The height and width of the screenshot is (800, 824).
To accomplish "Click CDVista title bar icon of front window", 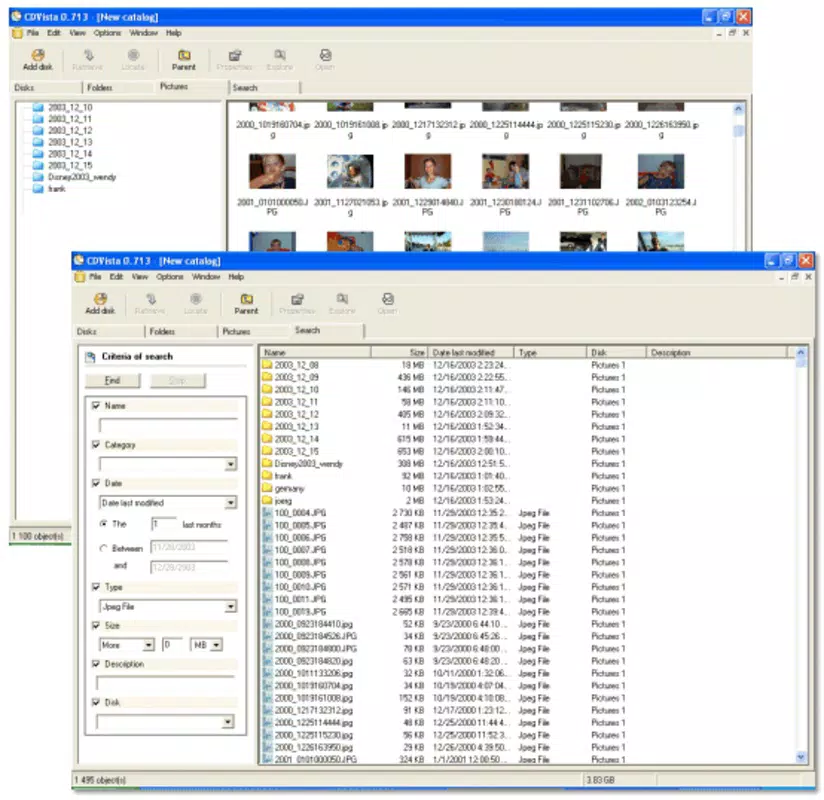I will click(79, 261).
